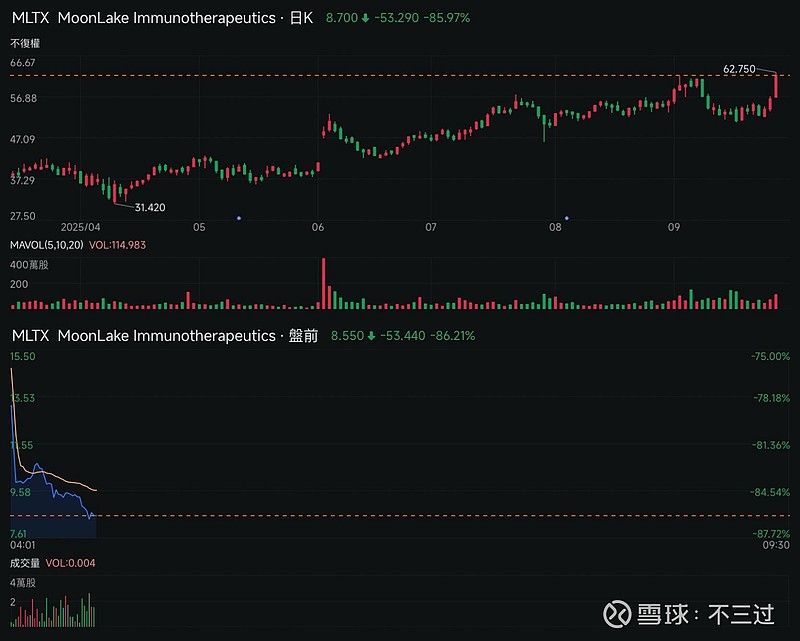Click the green down arrow beside 8.700
The width and height of the screenshot is (800, 641).
(x=365, y=18)
